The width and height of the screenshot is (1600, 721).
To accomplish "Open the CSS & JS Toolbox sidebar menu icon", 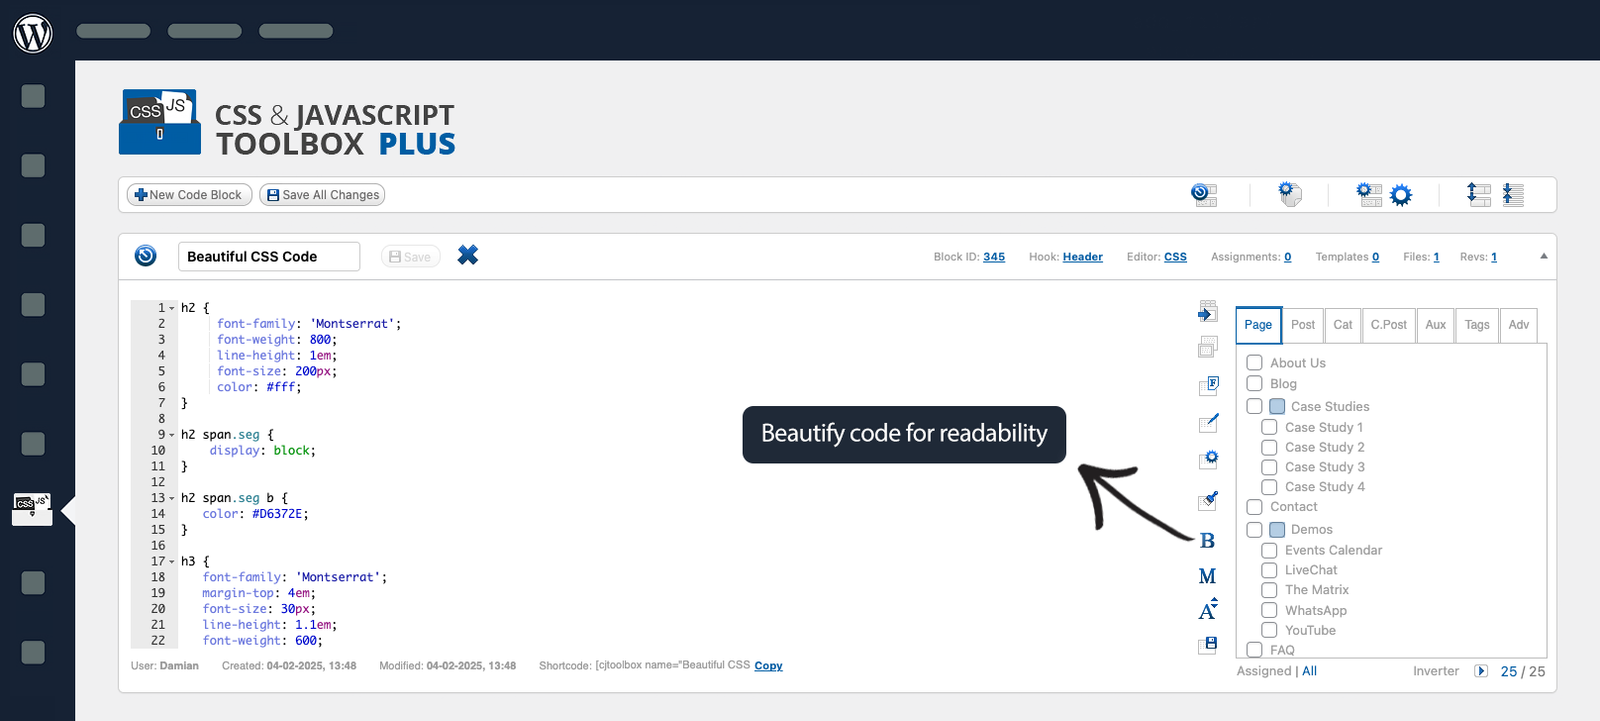I will tap(32, 507).
